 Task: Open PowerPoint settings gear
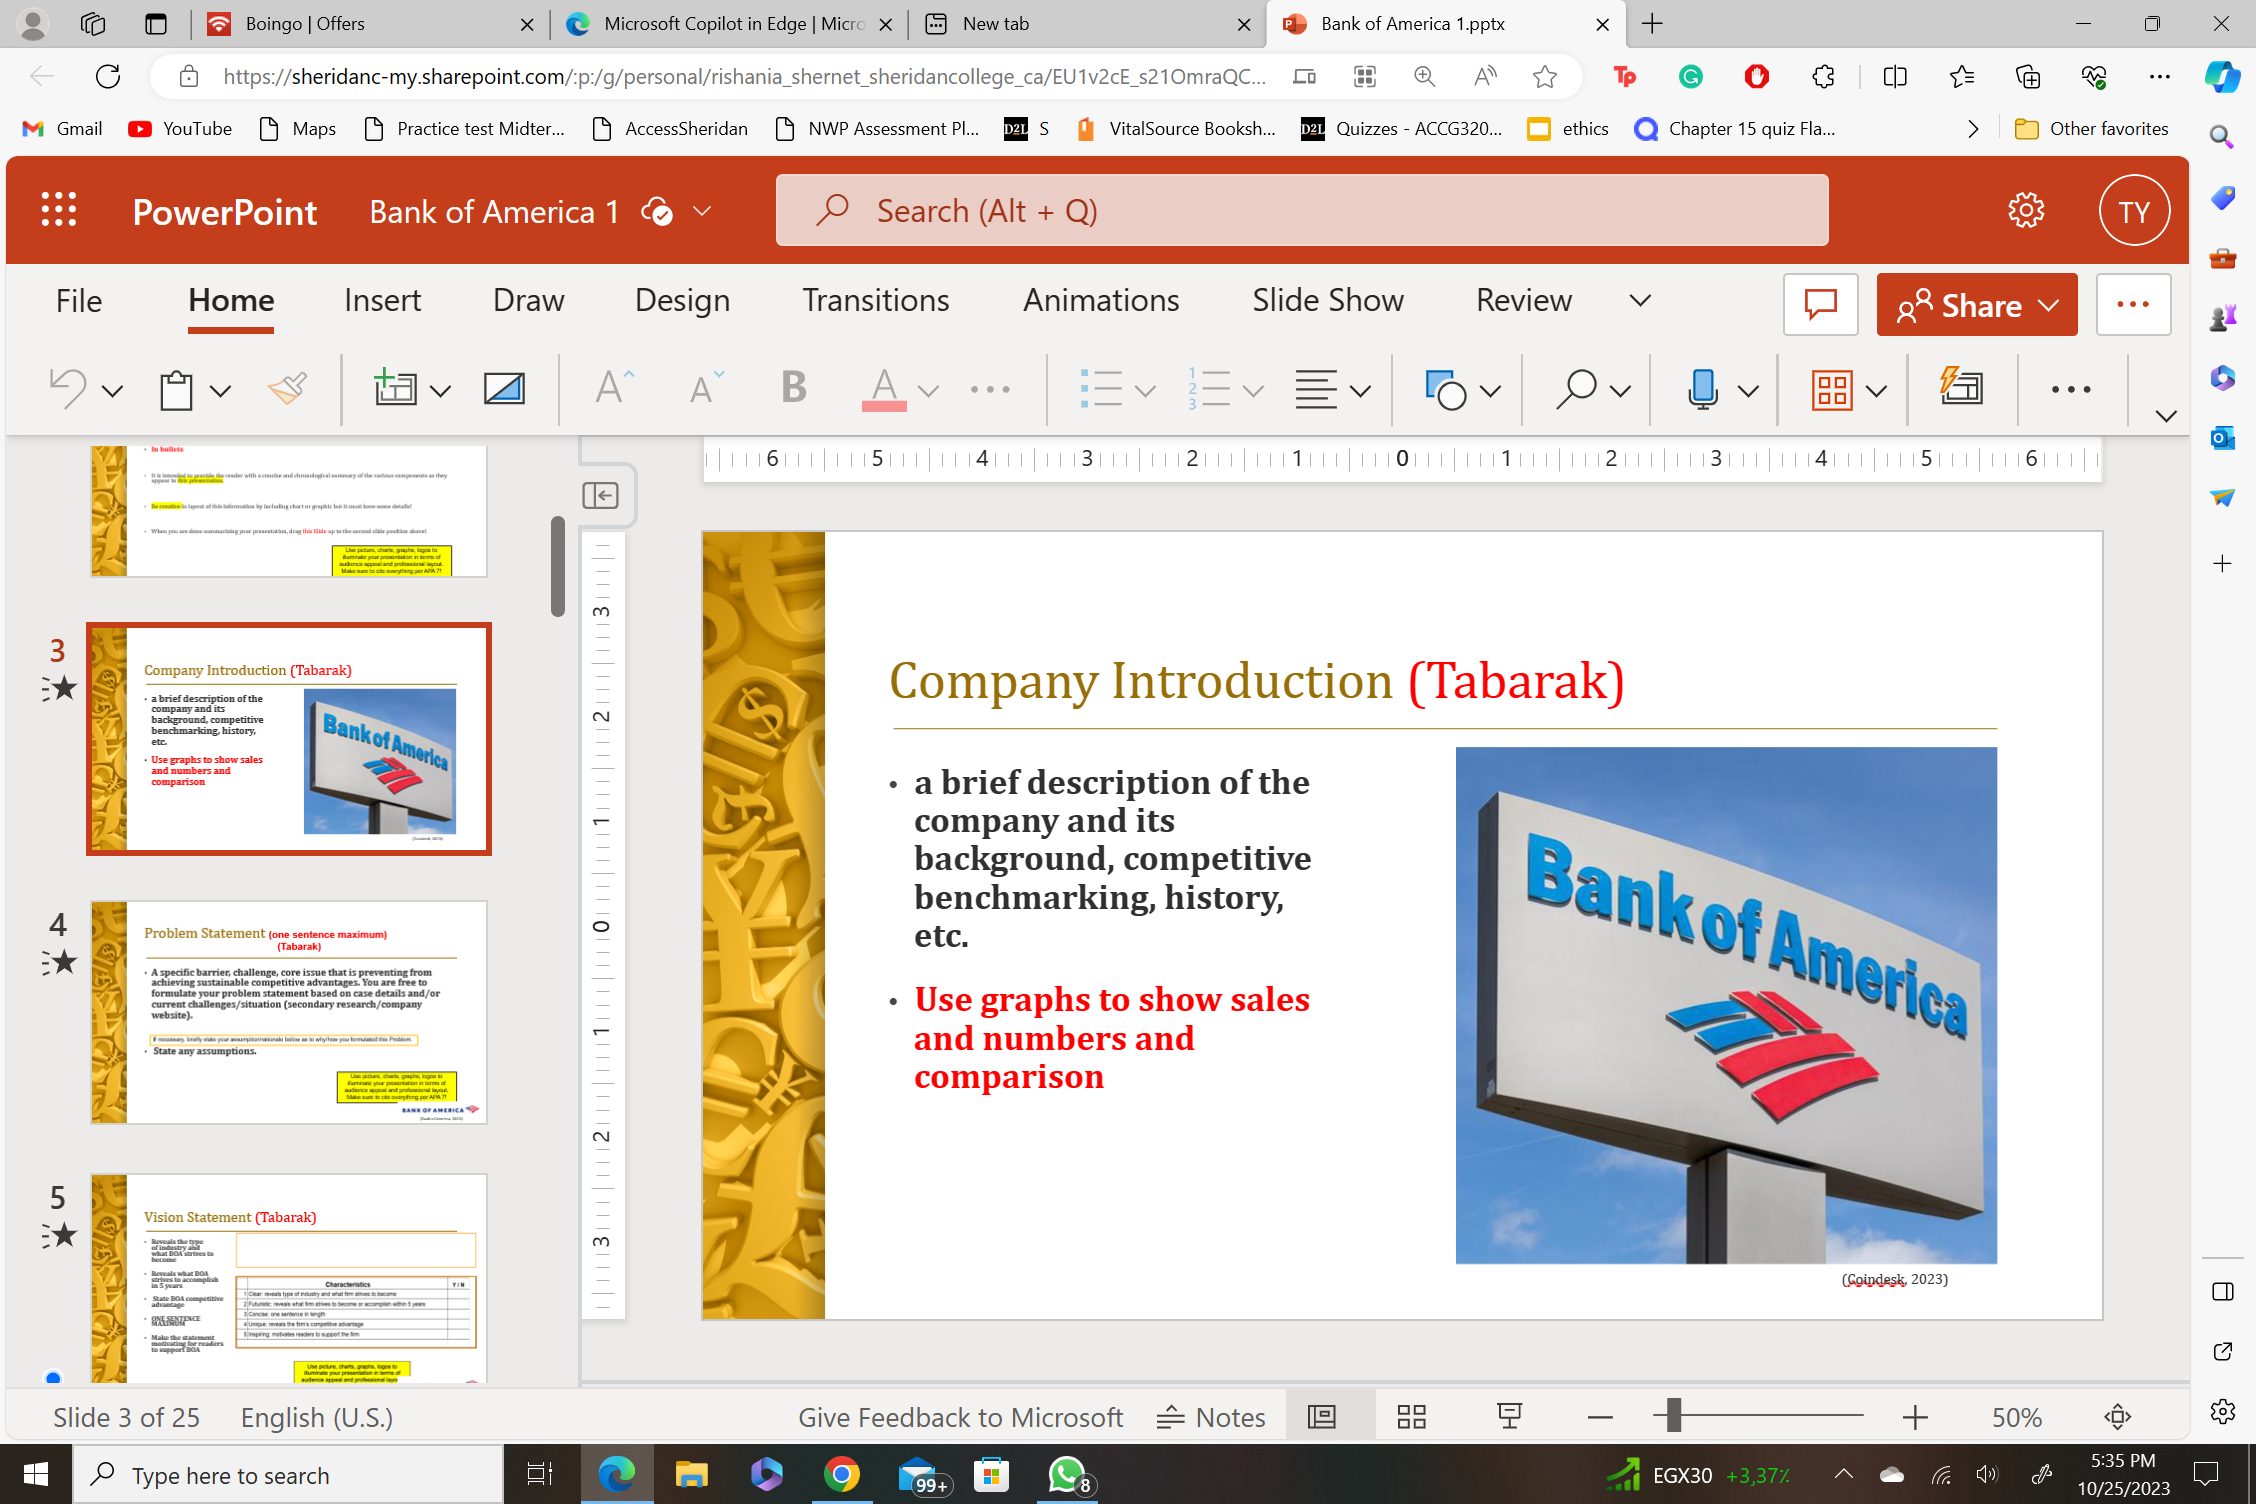(2026, 210)
